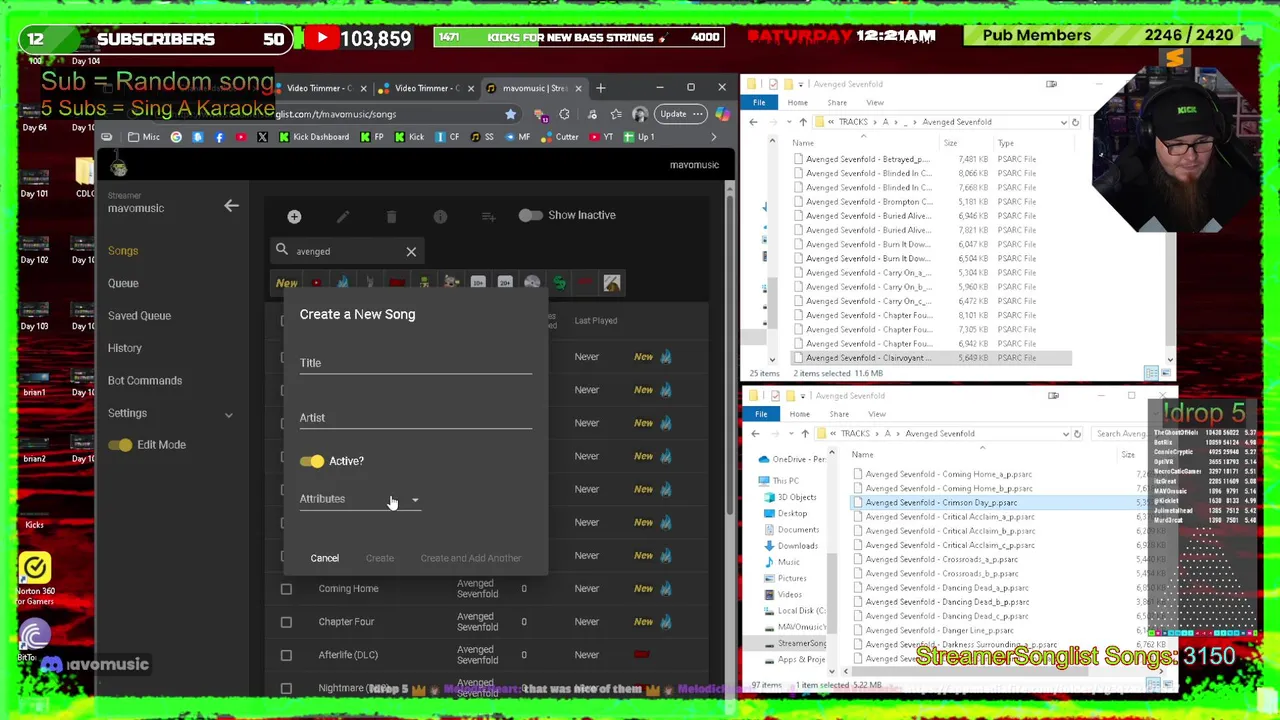Screen dimensions: 1280x720
Task: Clear the 'avenged' search with the X icon
Action: click(411, 251)
